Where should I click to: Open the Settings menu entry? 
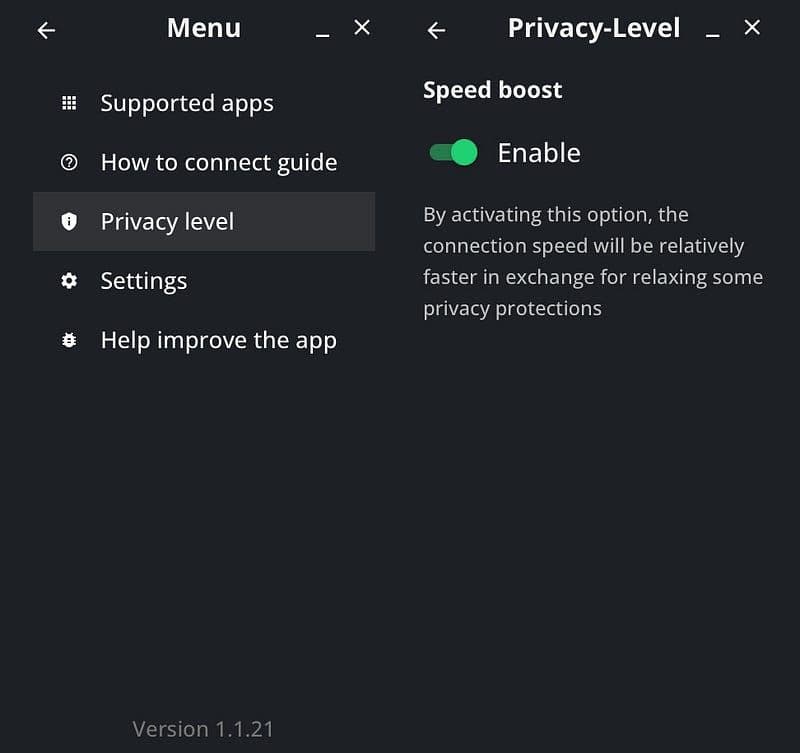pyautogui.click(x=144, y=281)
